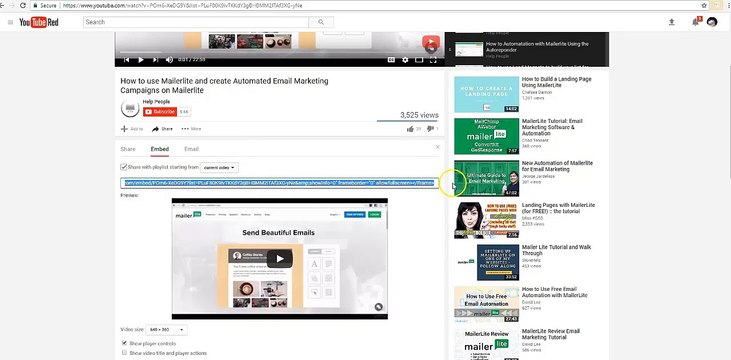
Task: Open How to Create a Landing Page thumbnail
Action: click(486, 95)
